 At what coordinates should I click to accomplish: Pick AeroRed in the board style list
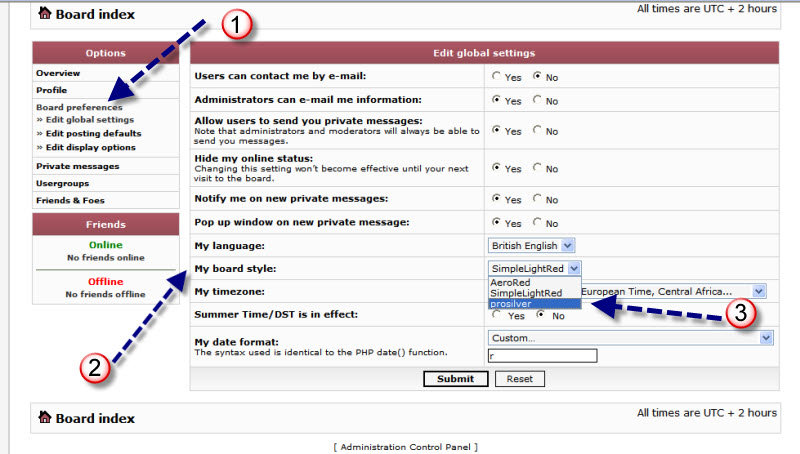pos(511,282)
